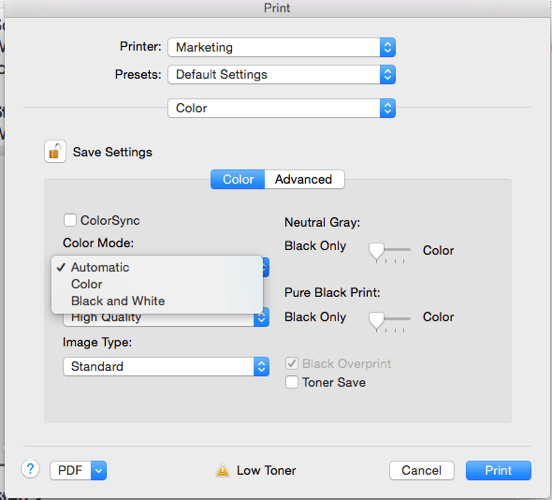This screenshot has width=552, height=500.
Task: Click the Neutral Gray slider handle
Action: 376,251
